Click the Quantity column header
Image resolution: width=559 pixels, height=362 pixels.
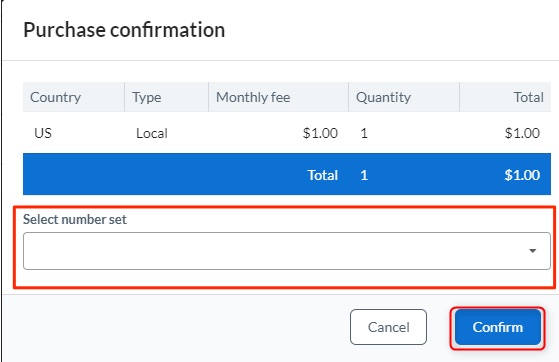pos(384,97)
